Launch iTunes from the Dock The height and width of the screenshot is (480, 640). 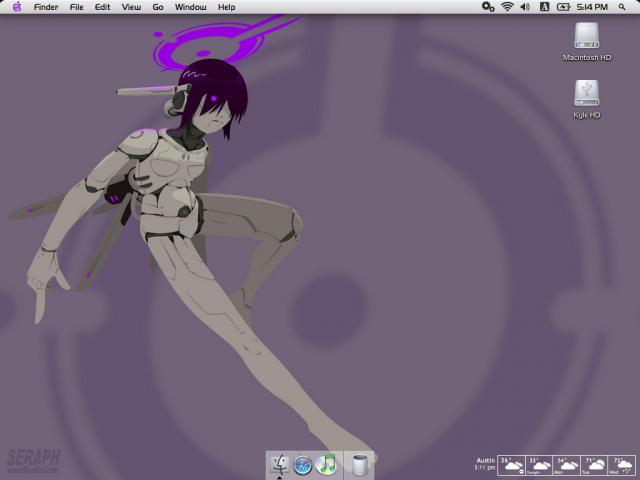[x=326, y=464]
